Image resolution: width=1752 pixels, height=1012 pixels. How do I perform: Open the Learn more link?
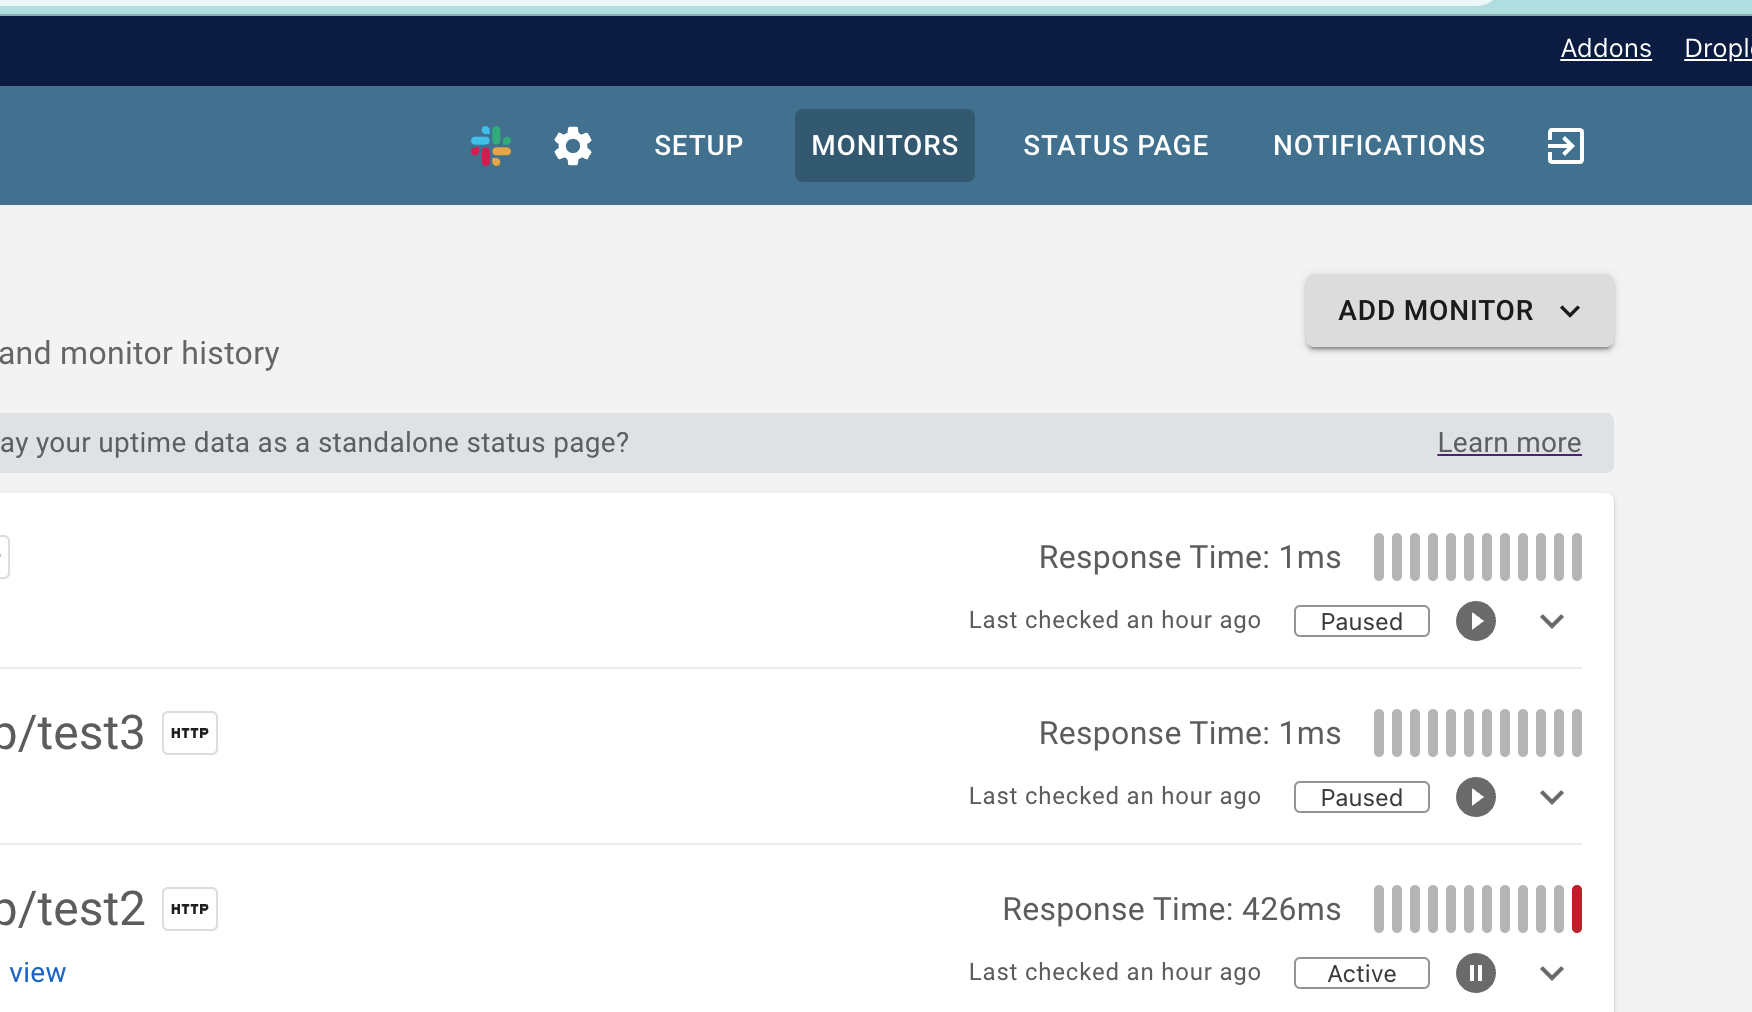coord(1509,442)
